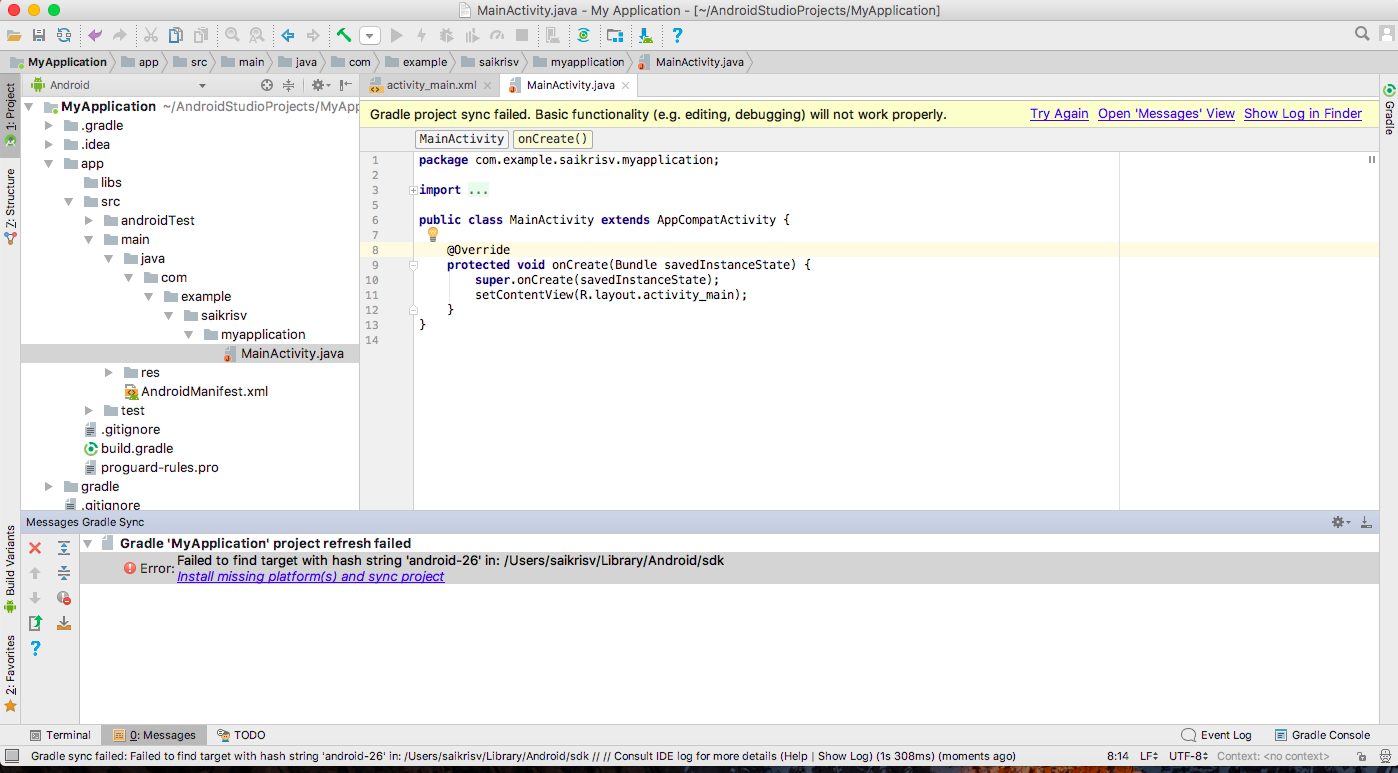Viewport: 1398px width, 773px height.
Task: Build project with the green hammer icon
Action: (344, 35)
